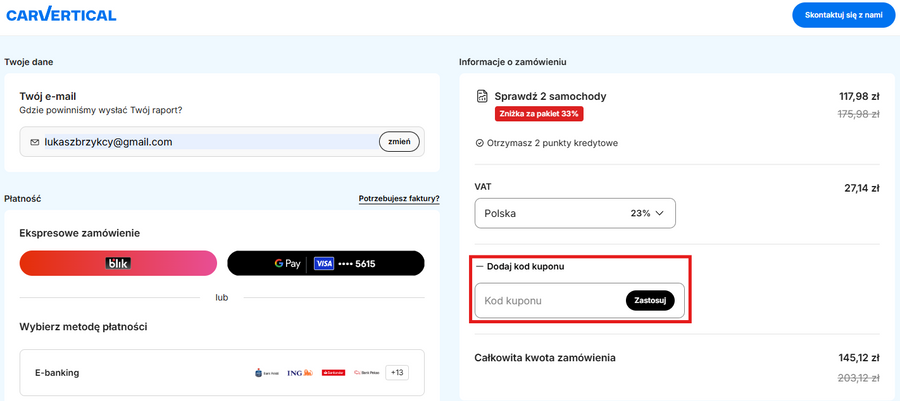Click the envelope icon in email field
Image resolution: width=900 pixels, height=401 pixels.
pos(35,143)
